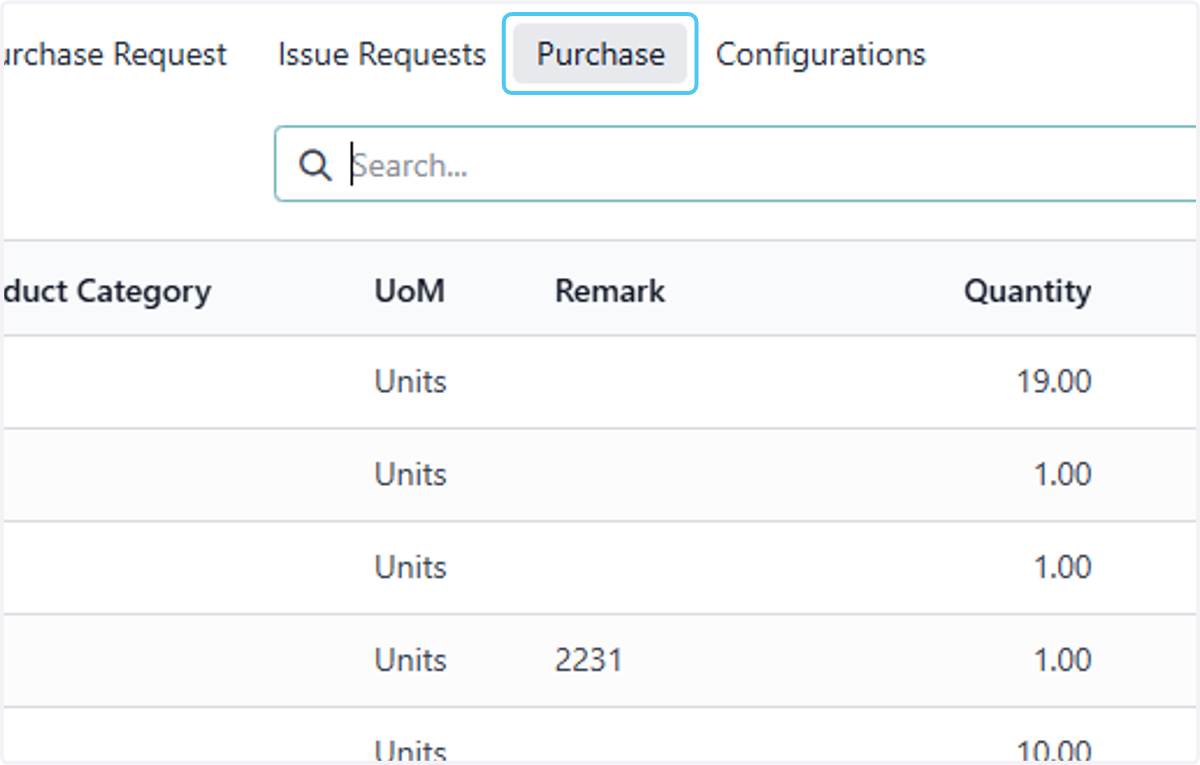Viewport: 1200px width, 765px height.
Task: Sort by Remark column header
Action: pyautogui.click(x=610, y=291)
